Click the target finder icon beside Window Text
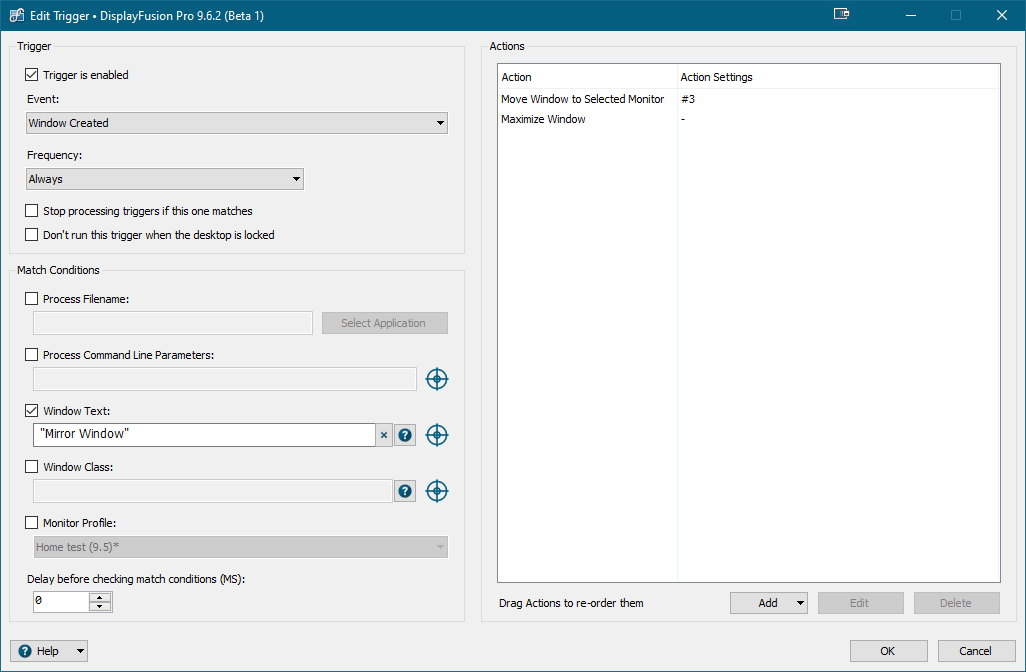 click(437, 435)
